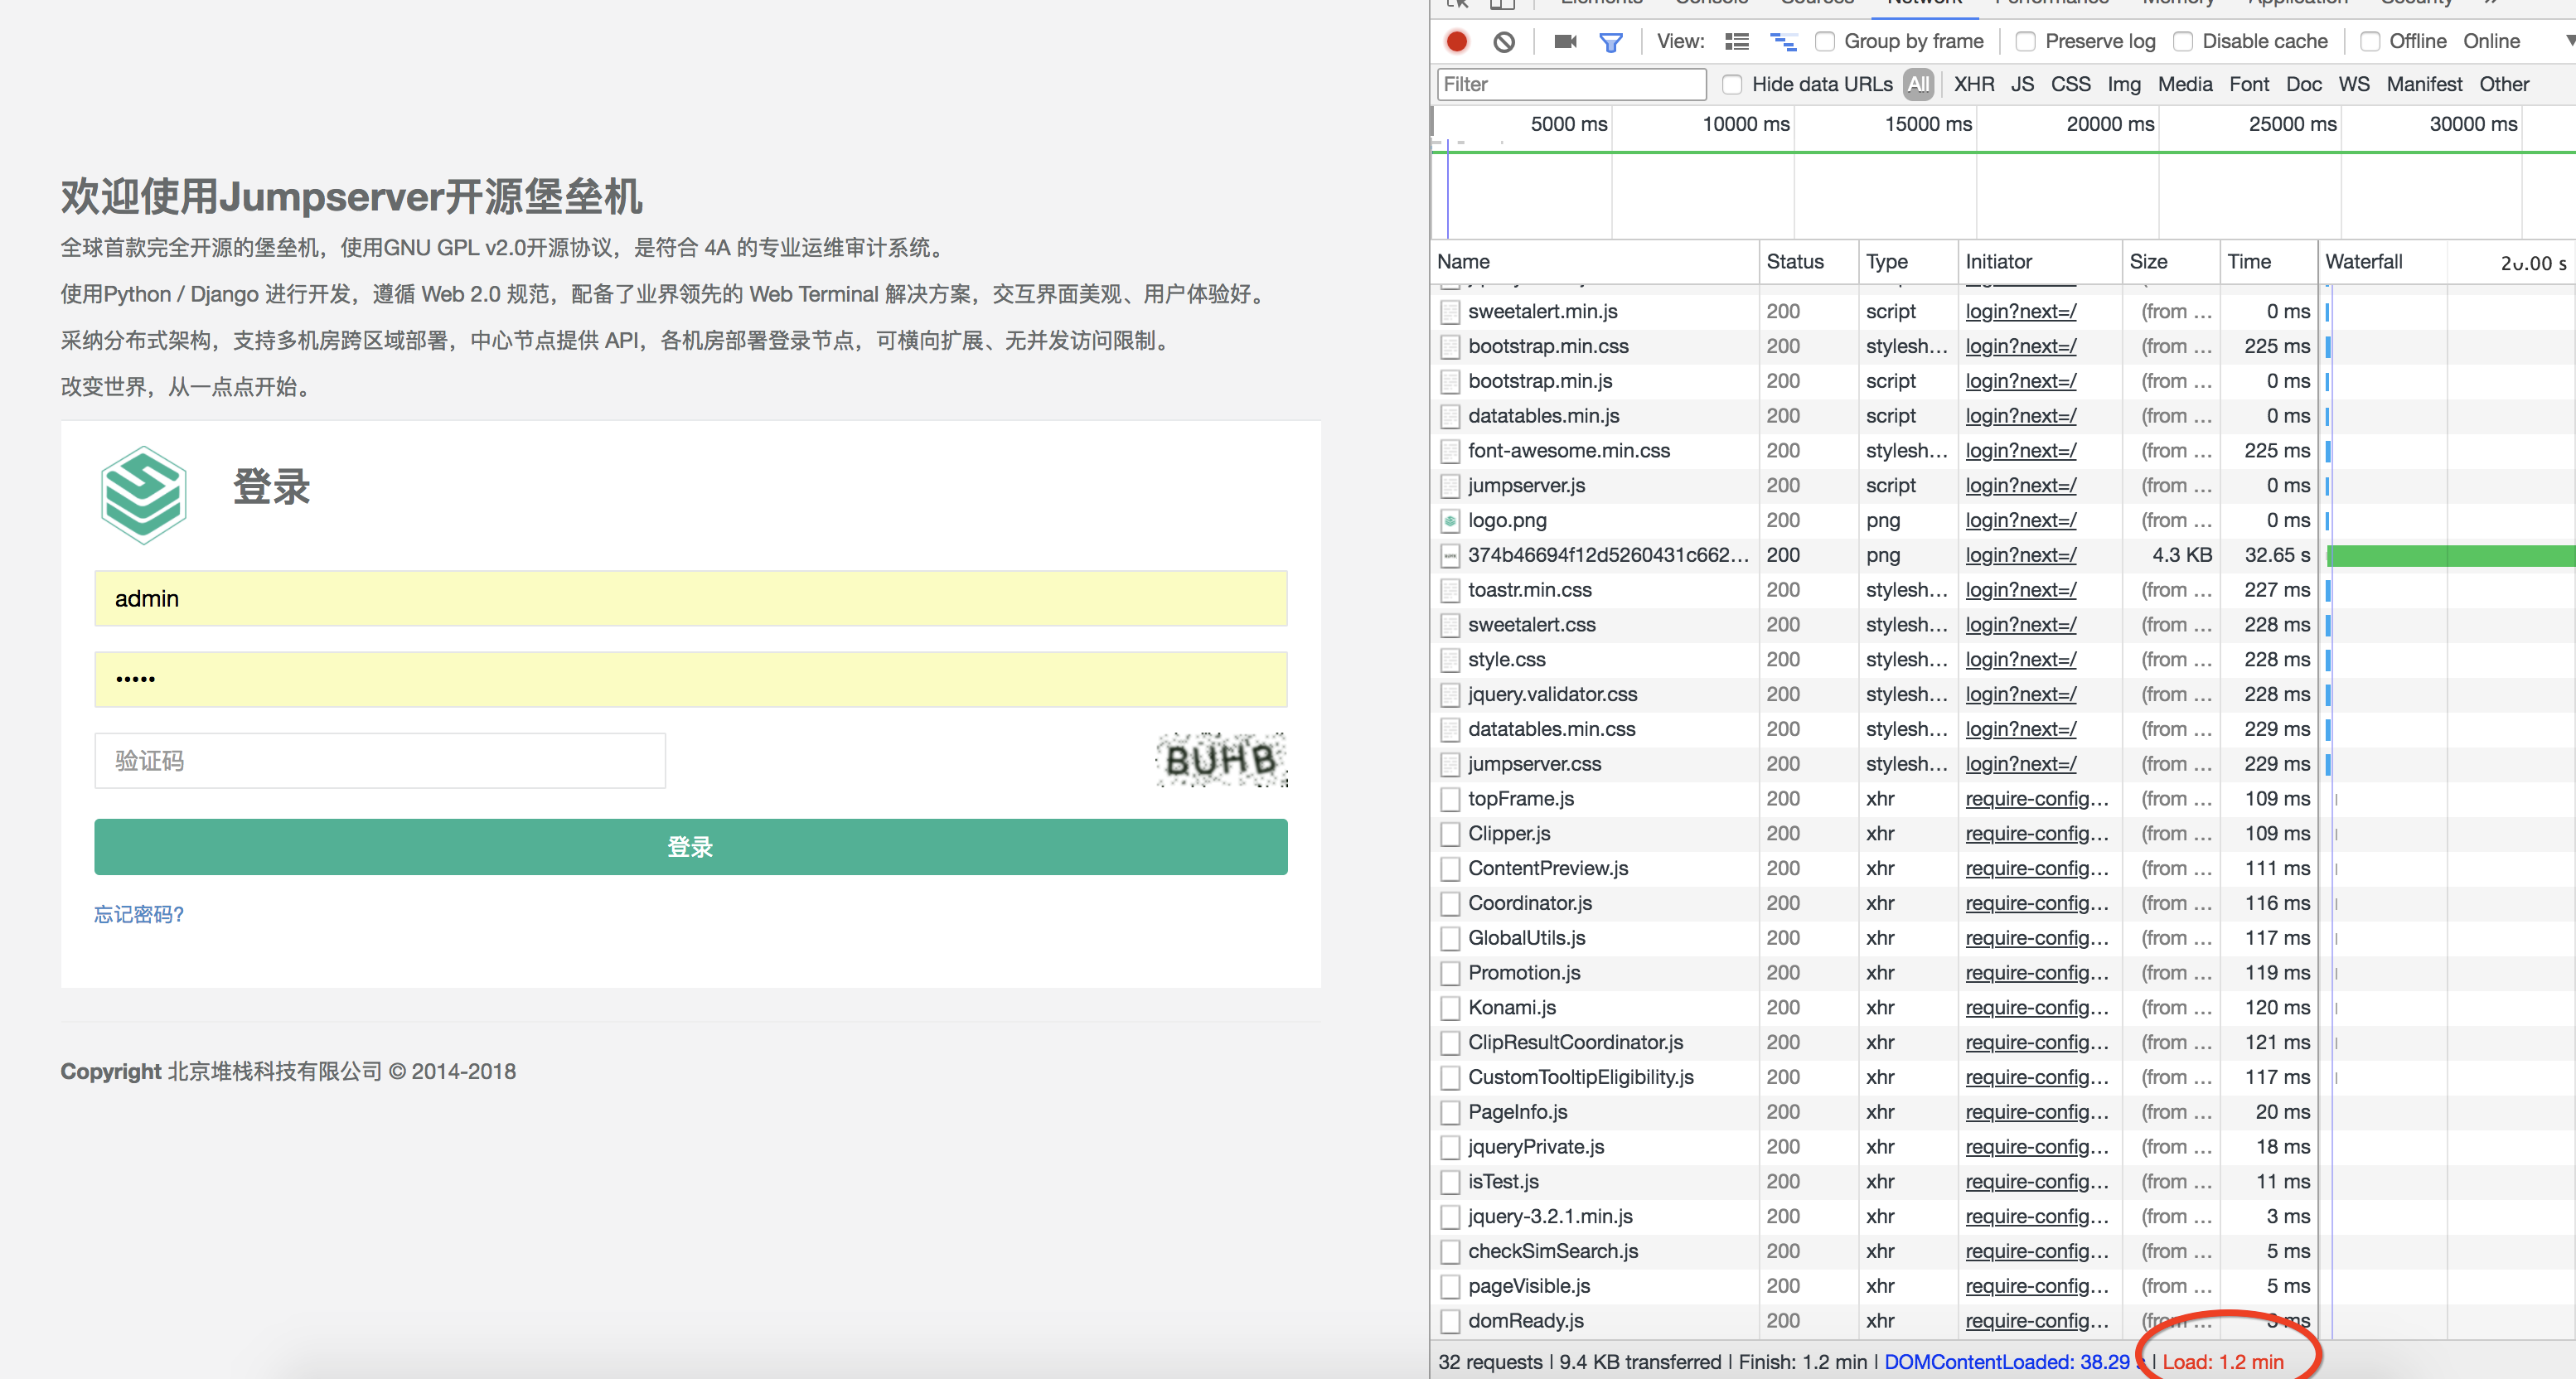Select topFrame.js file icon

1449,799
